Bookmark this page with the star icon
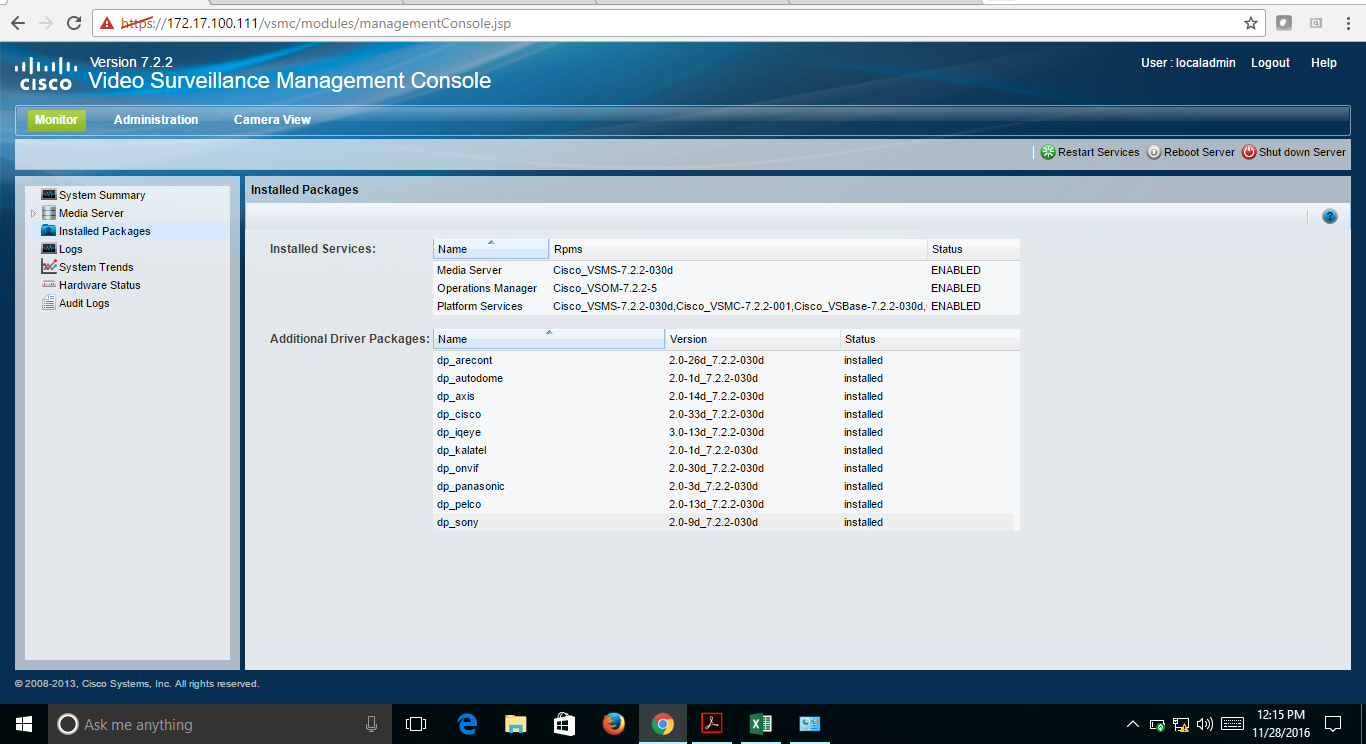This screenshot has height=744, width=1366. coord(1250,23)
